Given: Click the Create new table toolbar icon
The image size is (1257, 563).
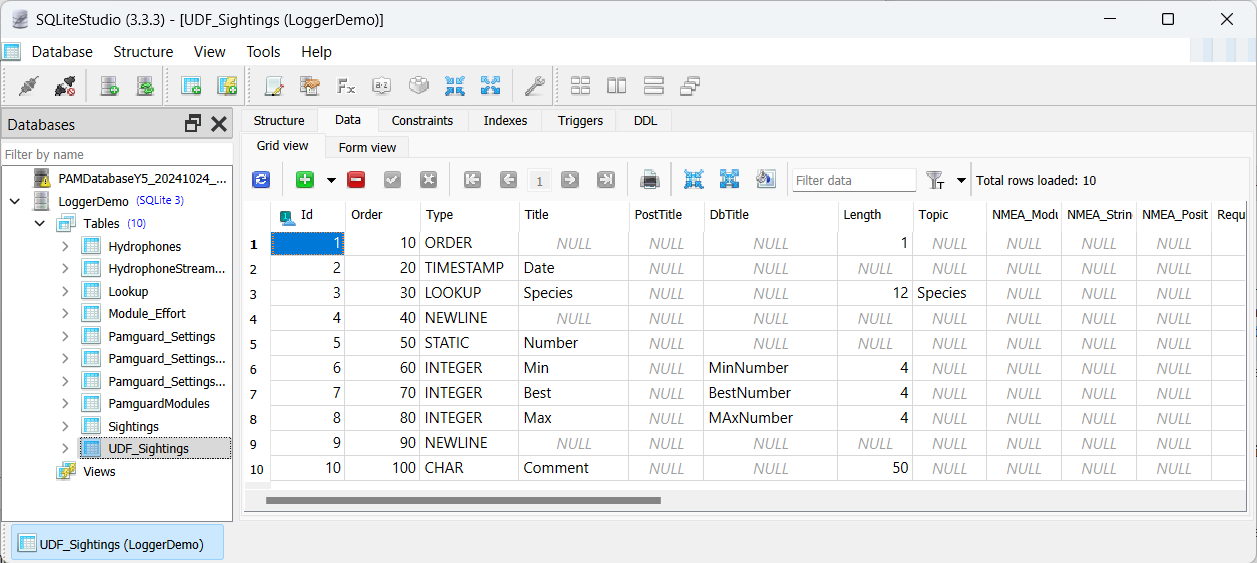Looking at the screenshot, I should [190, 86].
